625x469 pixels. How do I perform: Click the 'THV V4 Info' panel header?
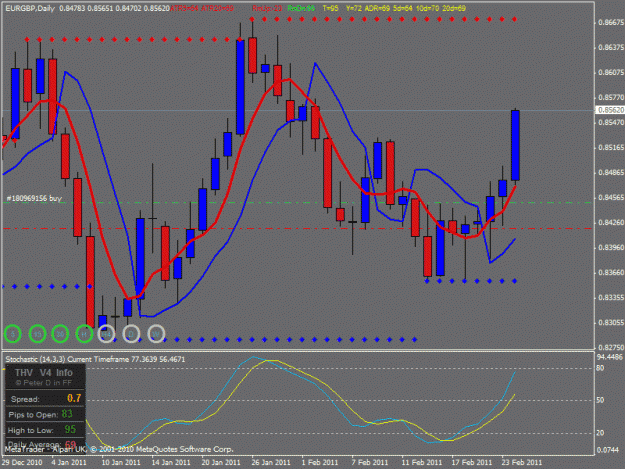[44, 373]
